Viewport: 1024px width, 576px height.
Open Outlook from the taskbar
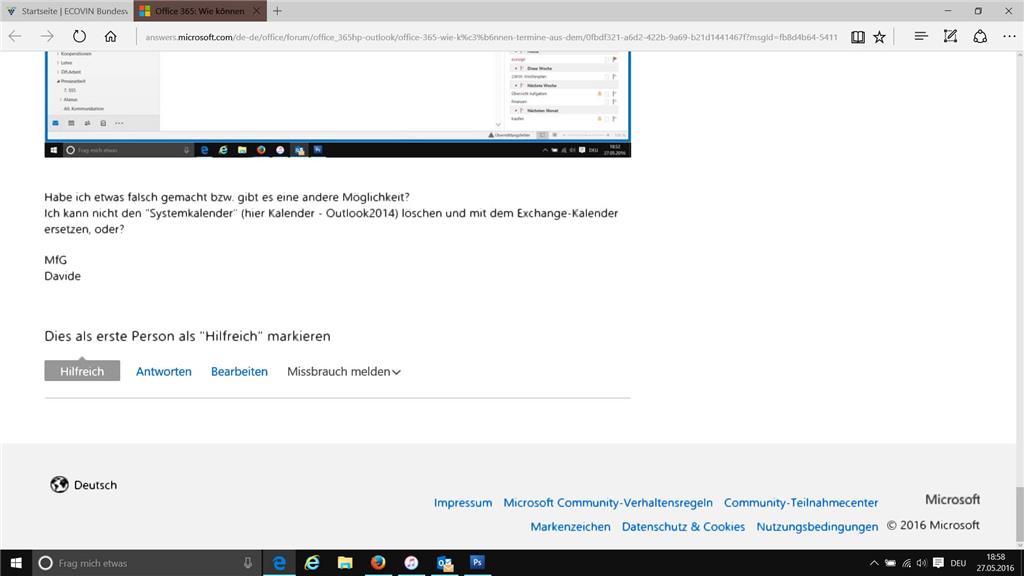pyautogui.click(x=445, y=563)
